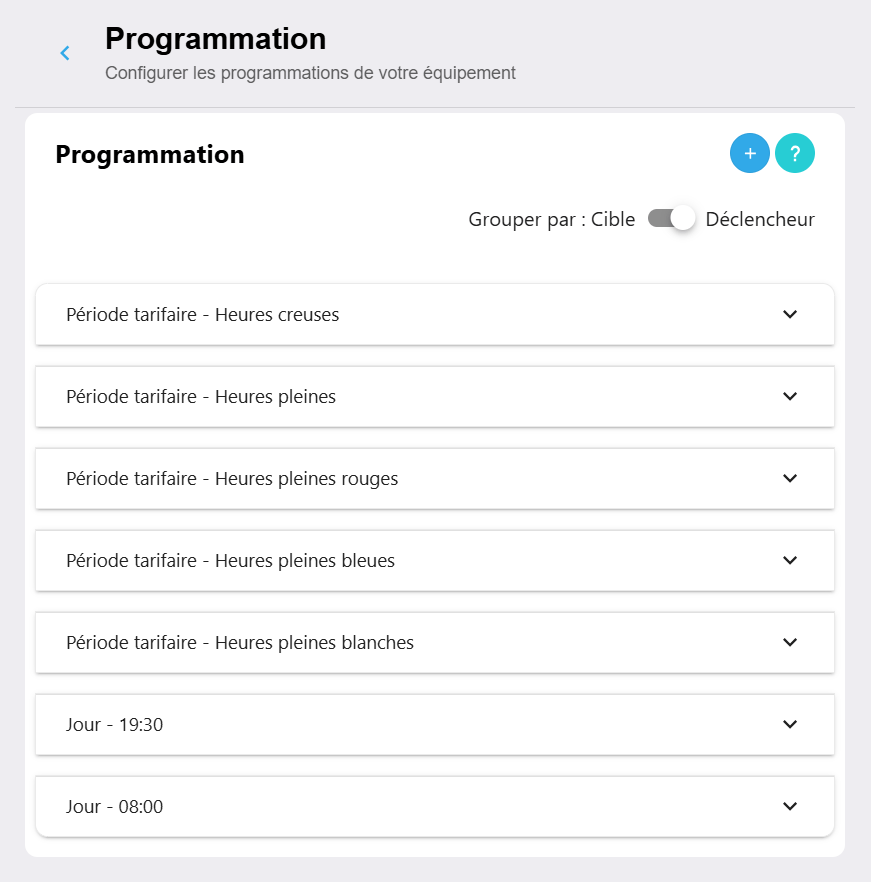Viewport: 871px width, 882px height.
Task: Click the toggle slider between Cible and Déclencheur
Action: point(670,218)
